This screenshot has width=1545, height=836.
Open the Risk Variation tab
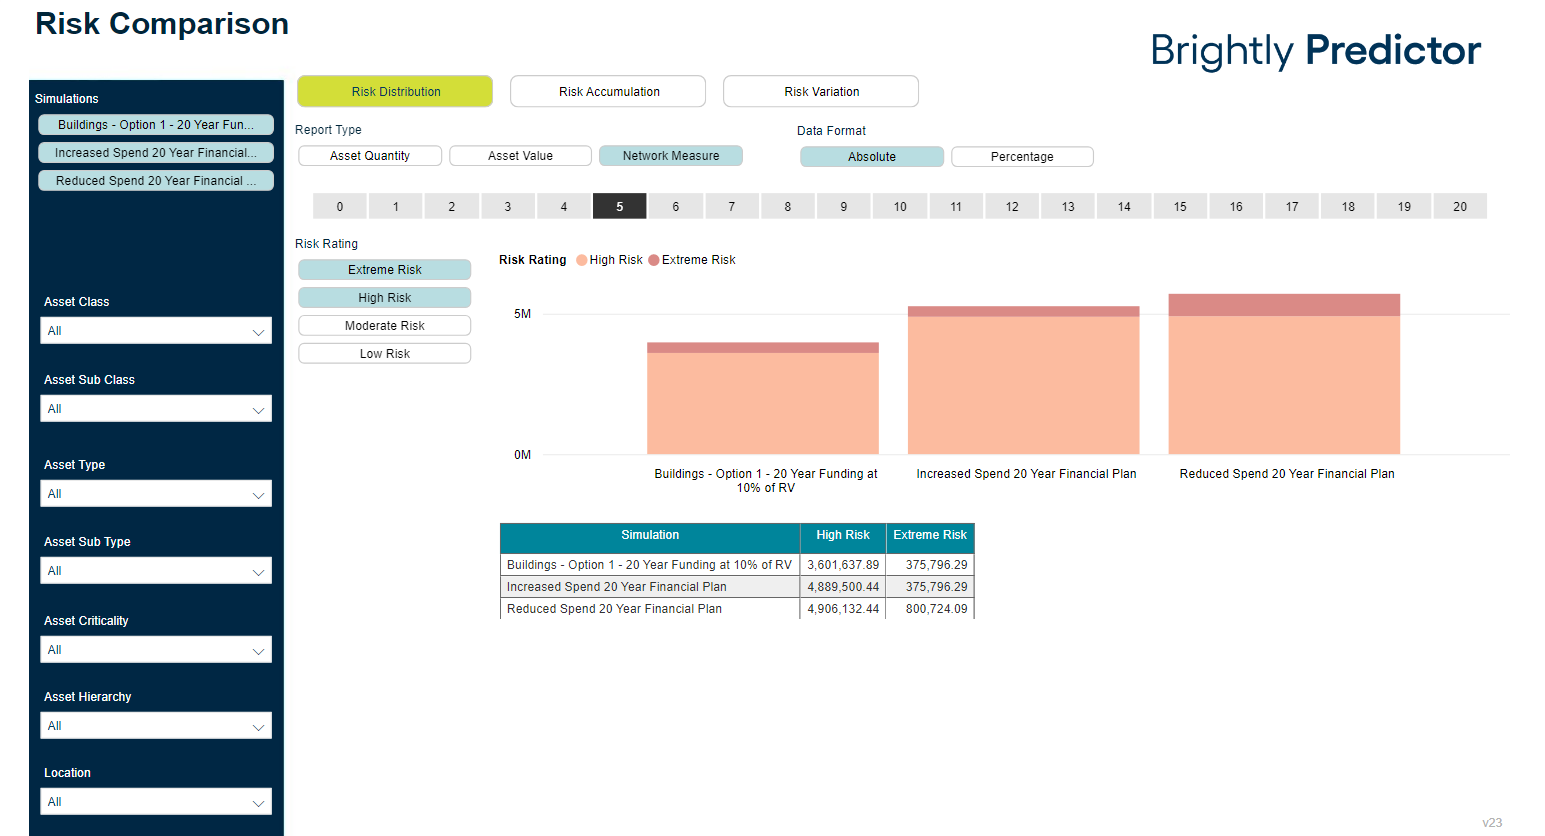tap(820, 92)
